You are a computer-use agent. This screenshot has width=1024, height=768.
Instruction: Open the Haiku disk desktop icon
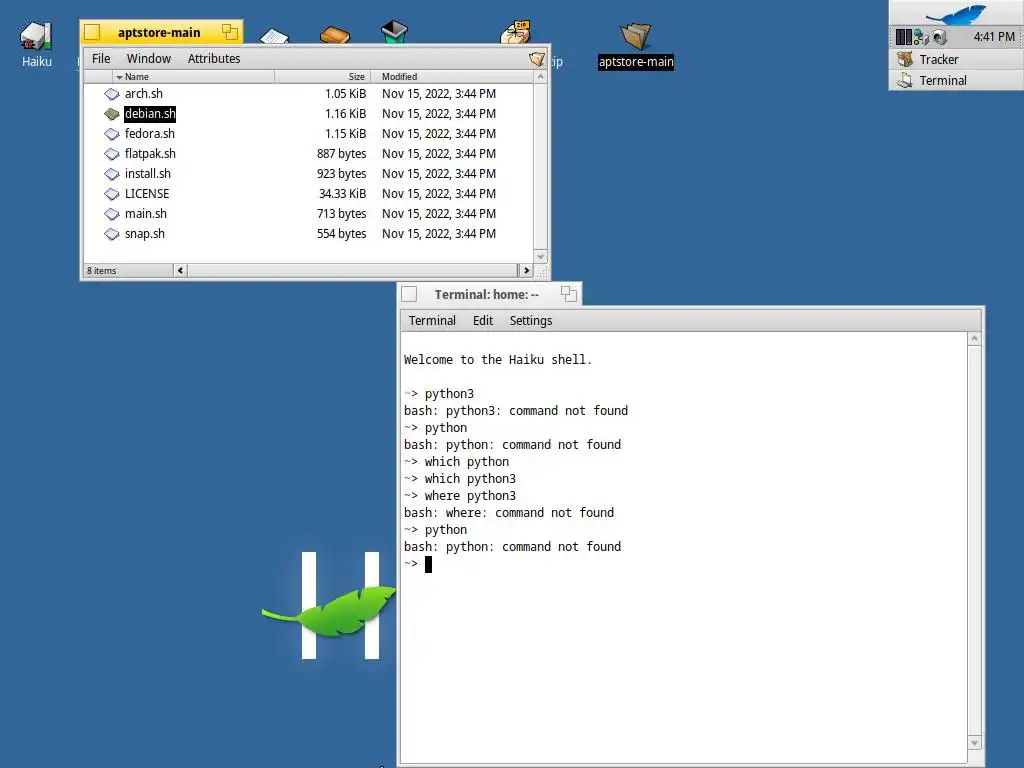36,36
